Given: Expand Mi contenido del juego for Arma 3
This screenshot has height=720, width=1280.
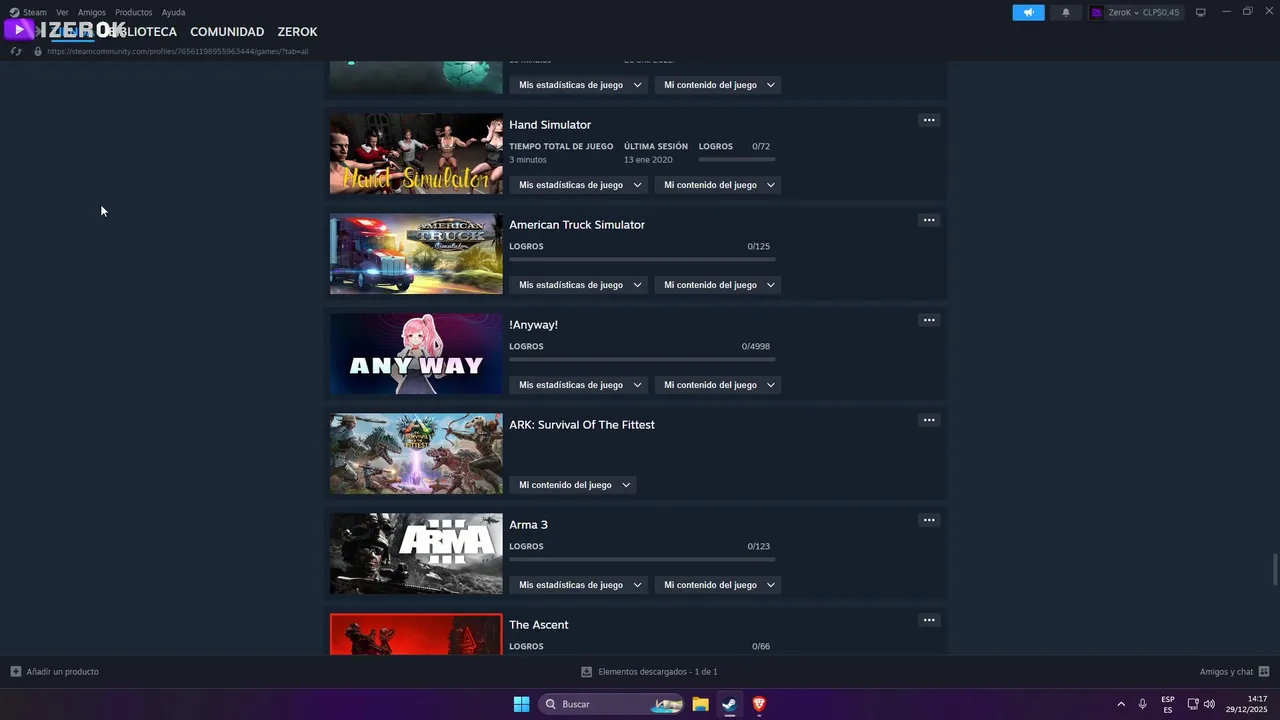Looking at the screenshot, I should (x=718, y=585).
